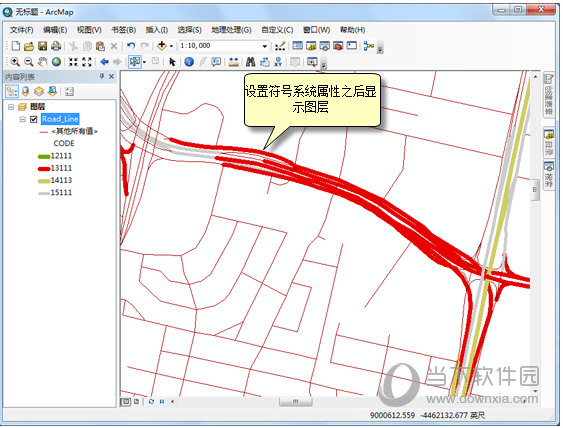Image resolution: width=563 pixels, height=428 pixels.
Task: Choose the Select Elements arrow tool
Action: pyautogui.click(x=172, y=62)
